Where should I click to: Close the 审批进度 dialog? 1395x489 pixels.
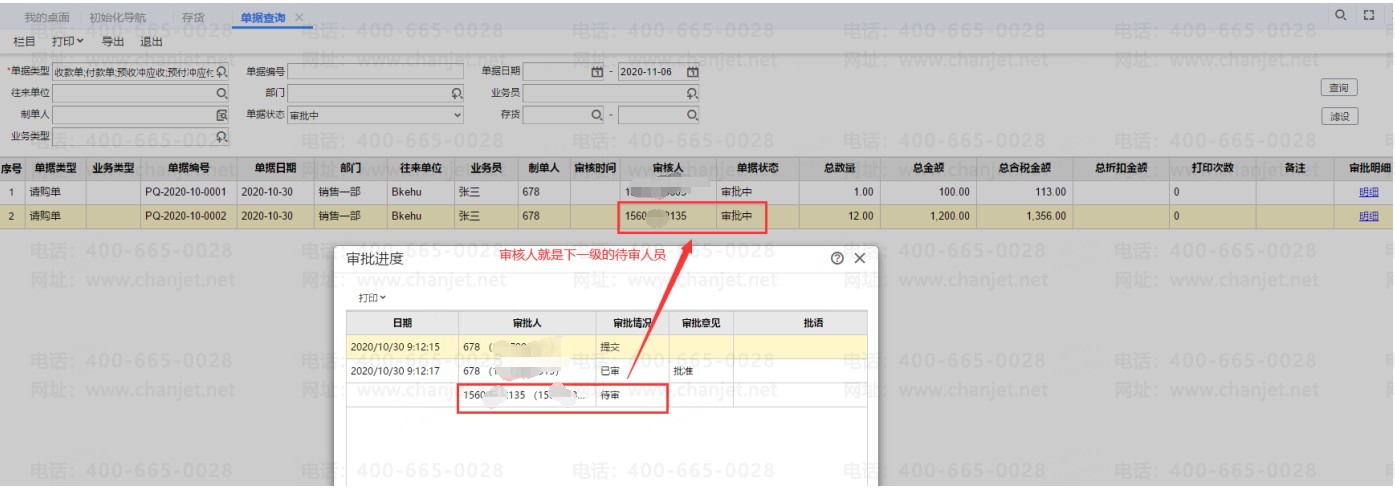(x=860, y=258)
